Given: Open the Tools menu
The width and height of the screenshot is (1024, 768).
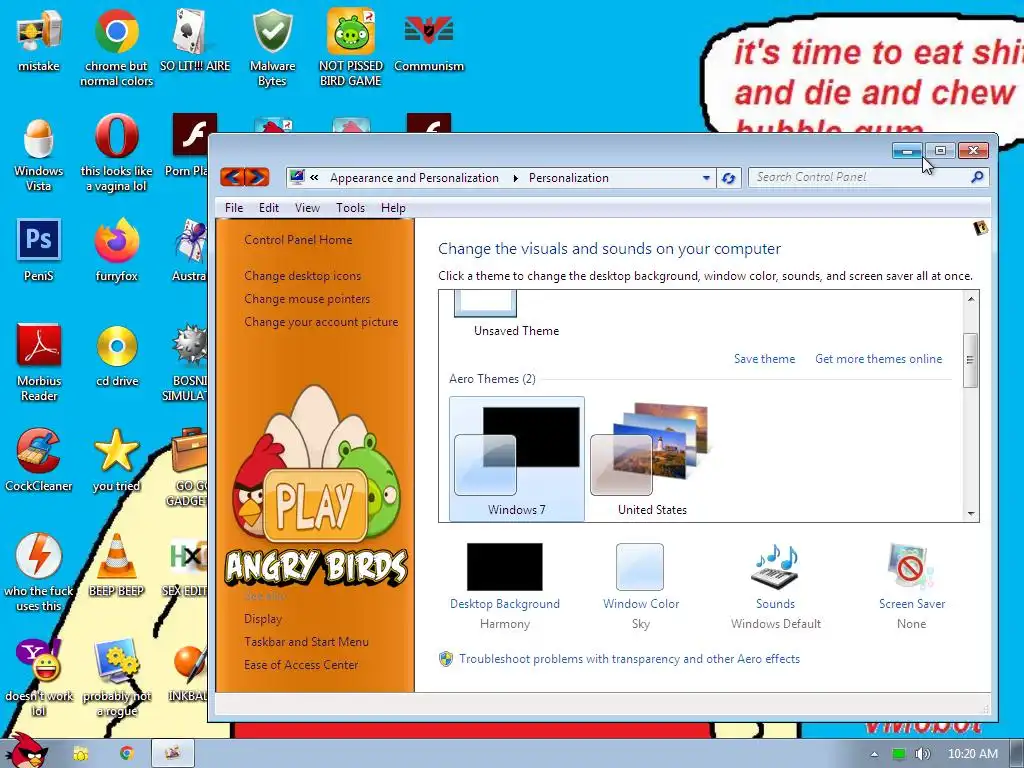Looking at the screenshot, I should (350, 208).
